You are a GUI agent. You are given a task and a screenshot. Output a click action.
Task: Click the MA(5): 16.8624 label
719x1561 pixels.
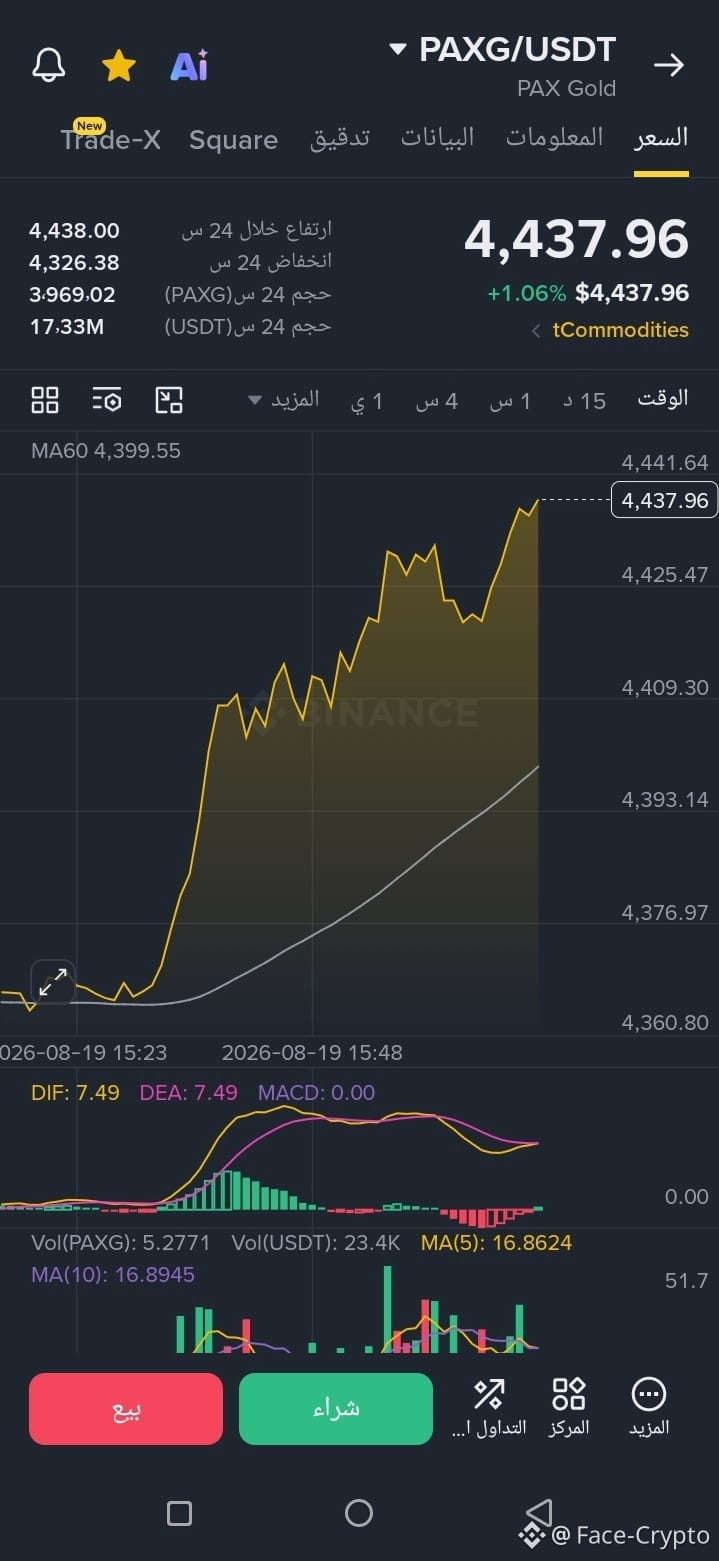pyautogui.click(x=496, y=1243)
